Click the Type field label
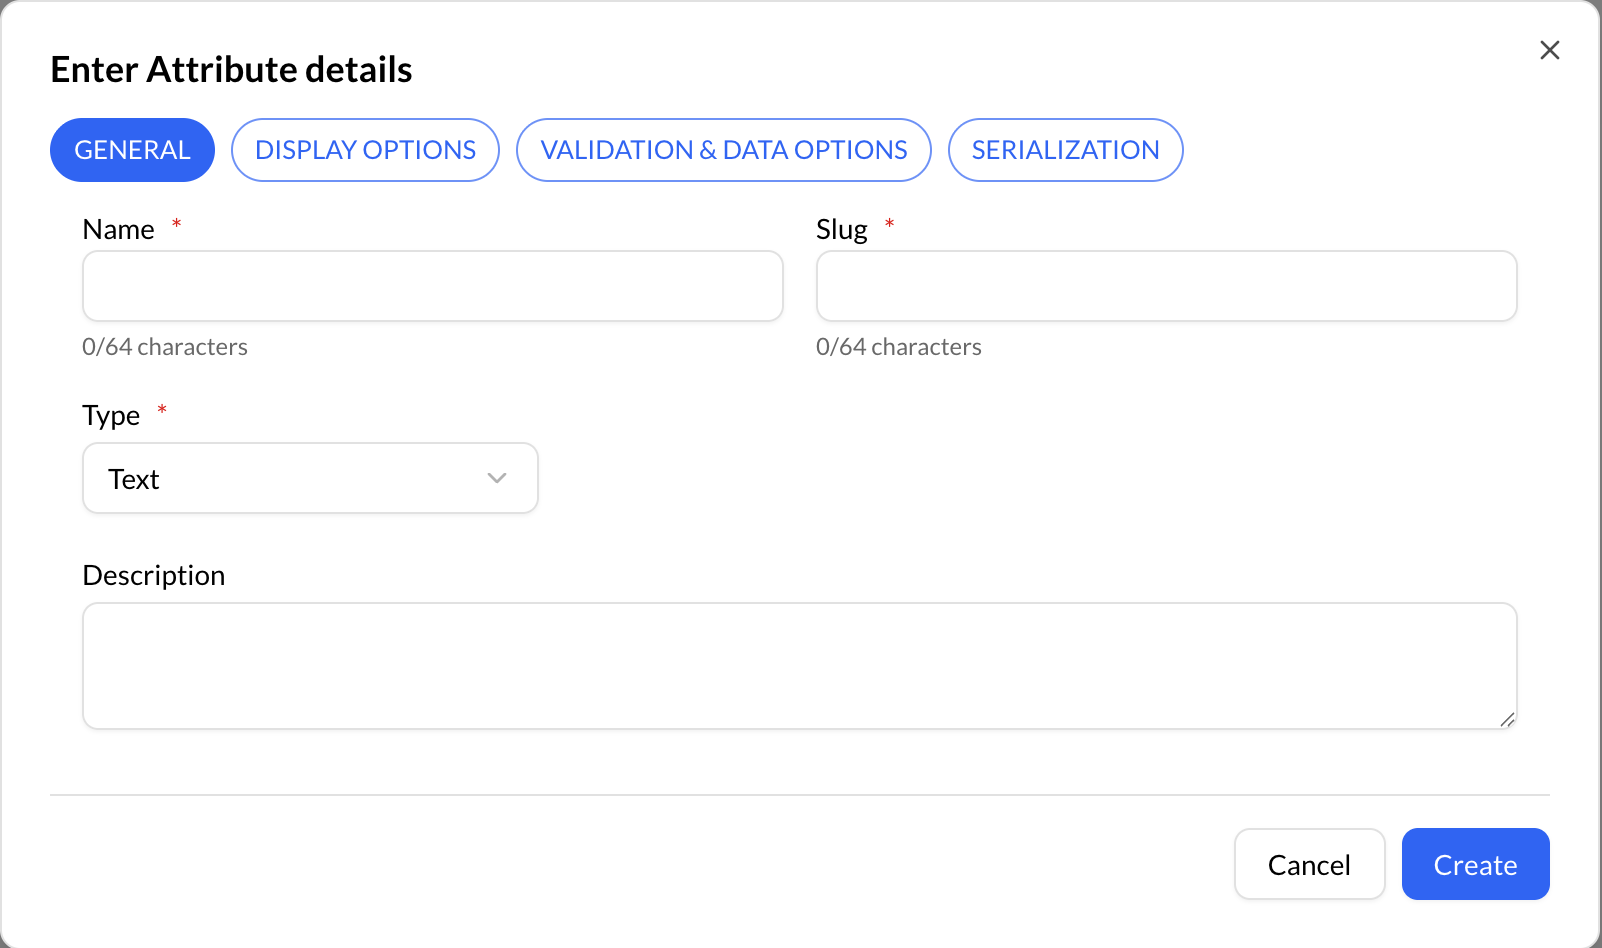1602x948 pixels. pyautogui.click(x=111, y=416)
